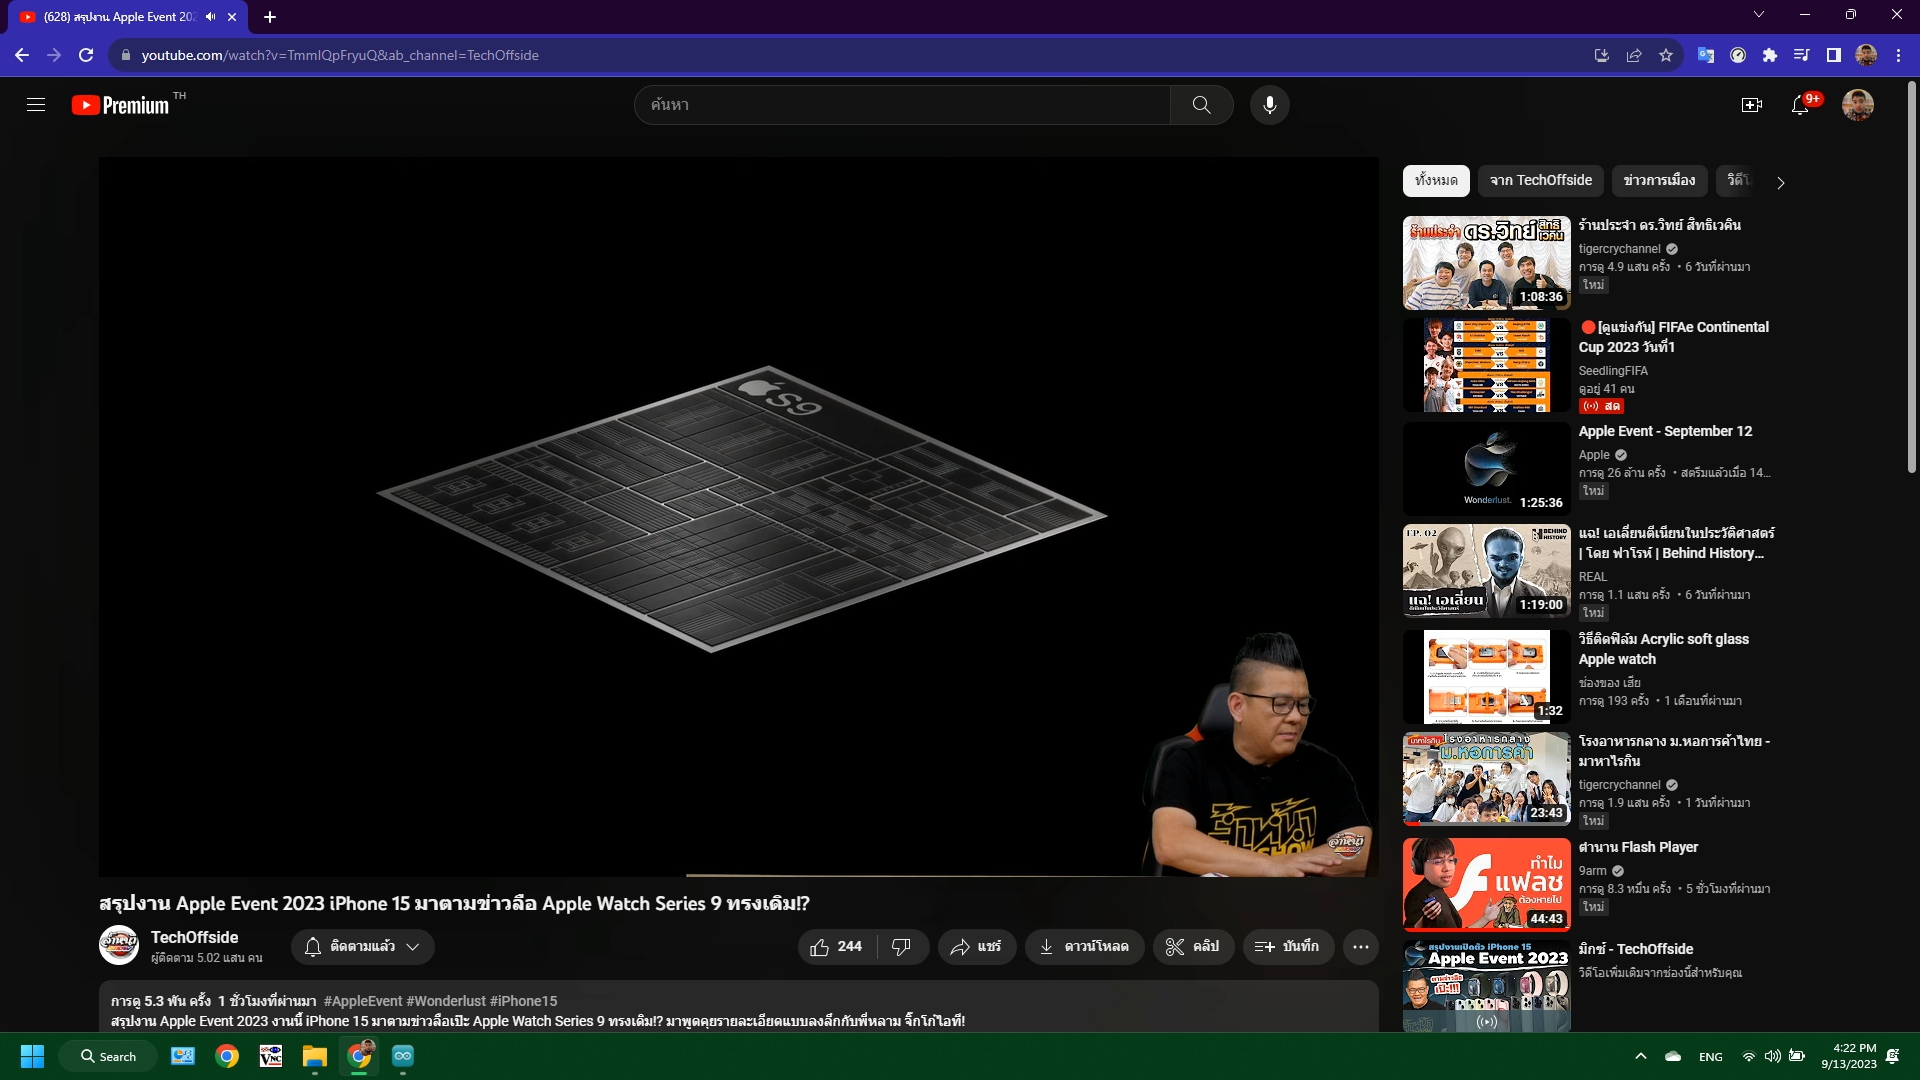Expand the subscribed notification dropdown
Viewport: 1920px width, 1080px height.
[362, 947]
